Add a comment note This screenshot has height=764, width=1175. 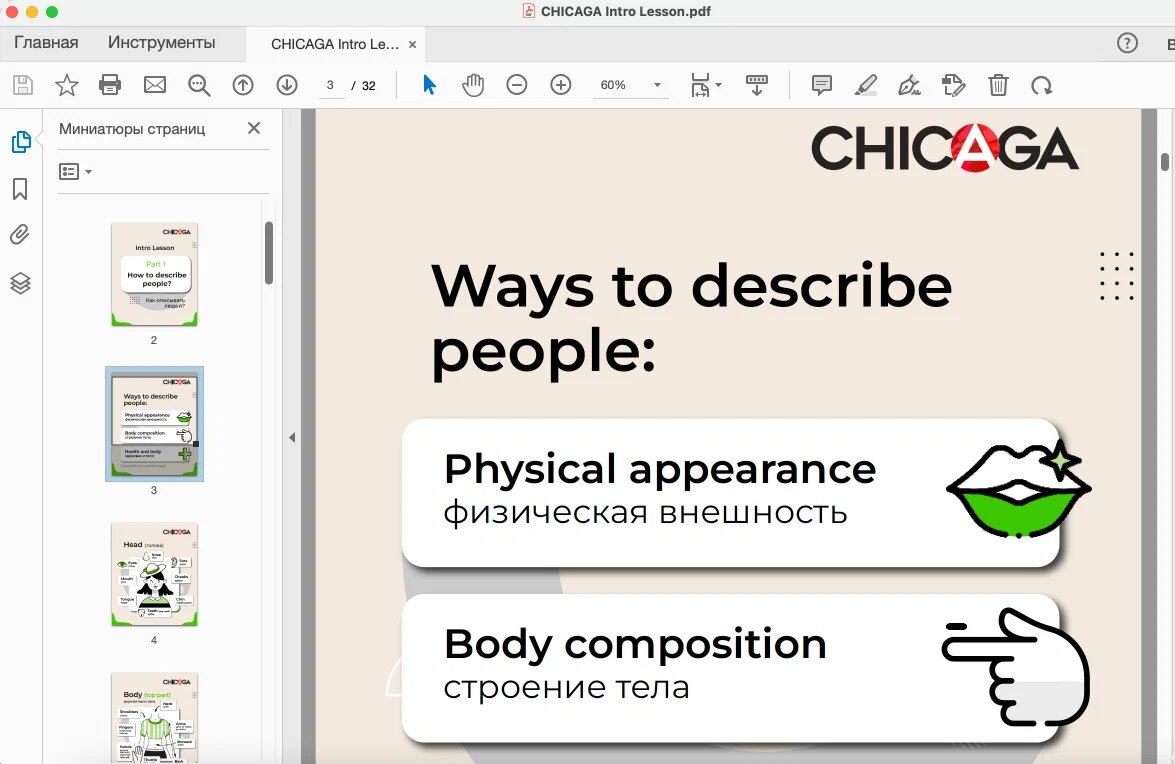[x=822, y=85]
